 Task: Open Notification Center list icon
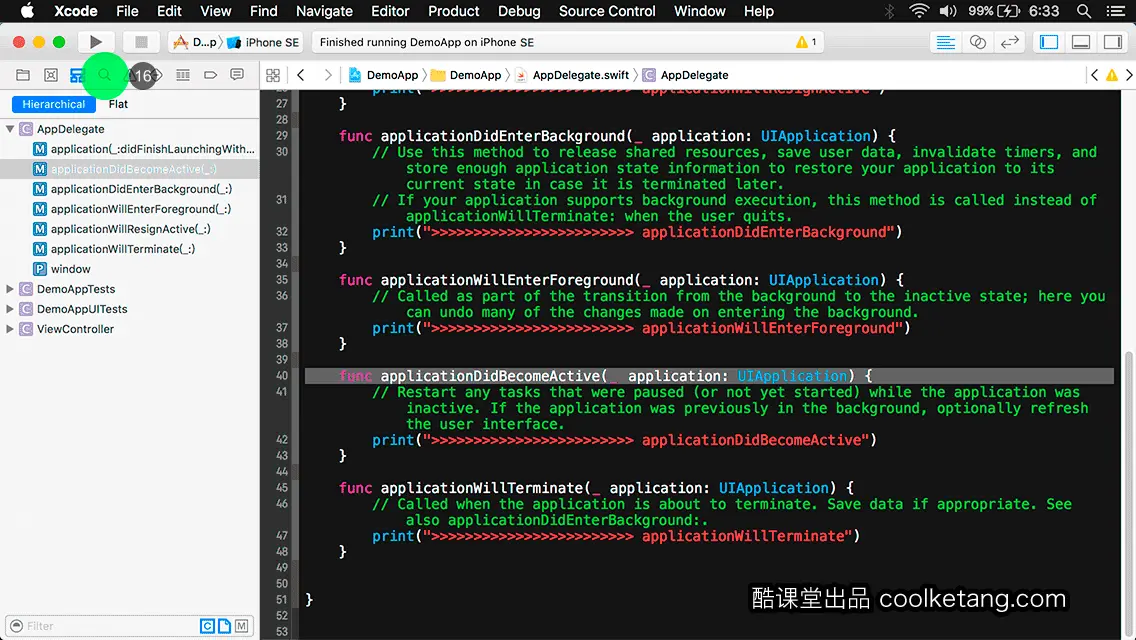tap(1116, 11)
